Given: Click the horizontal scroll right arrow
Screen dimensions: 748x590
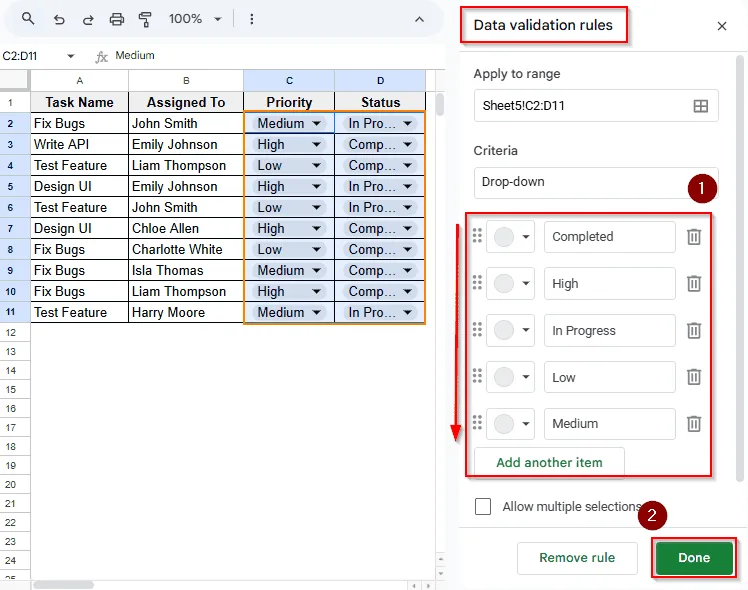Looking at the screenshot, I should [429, 585].
